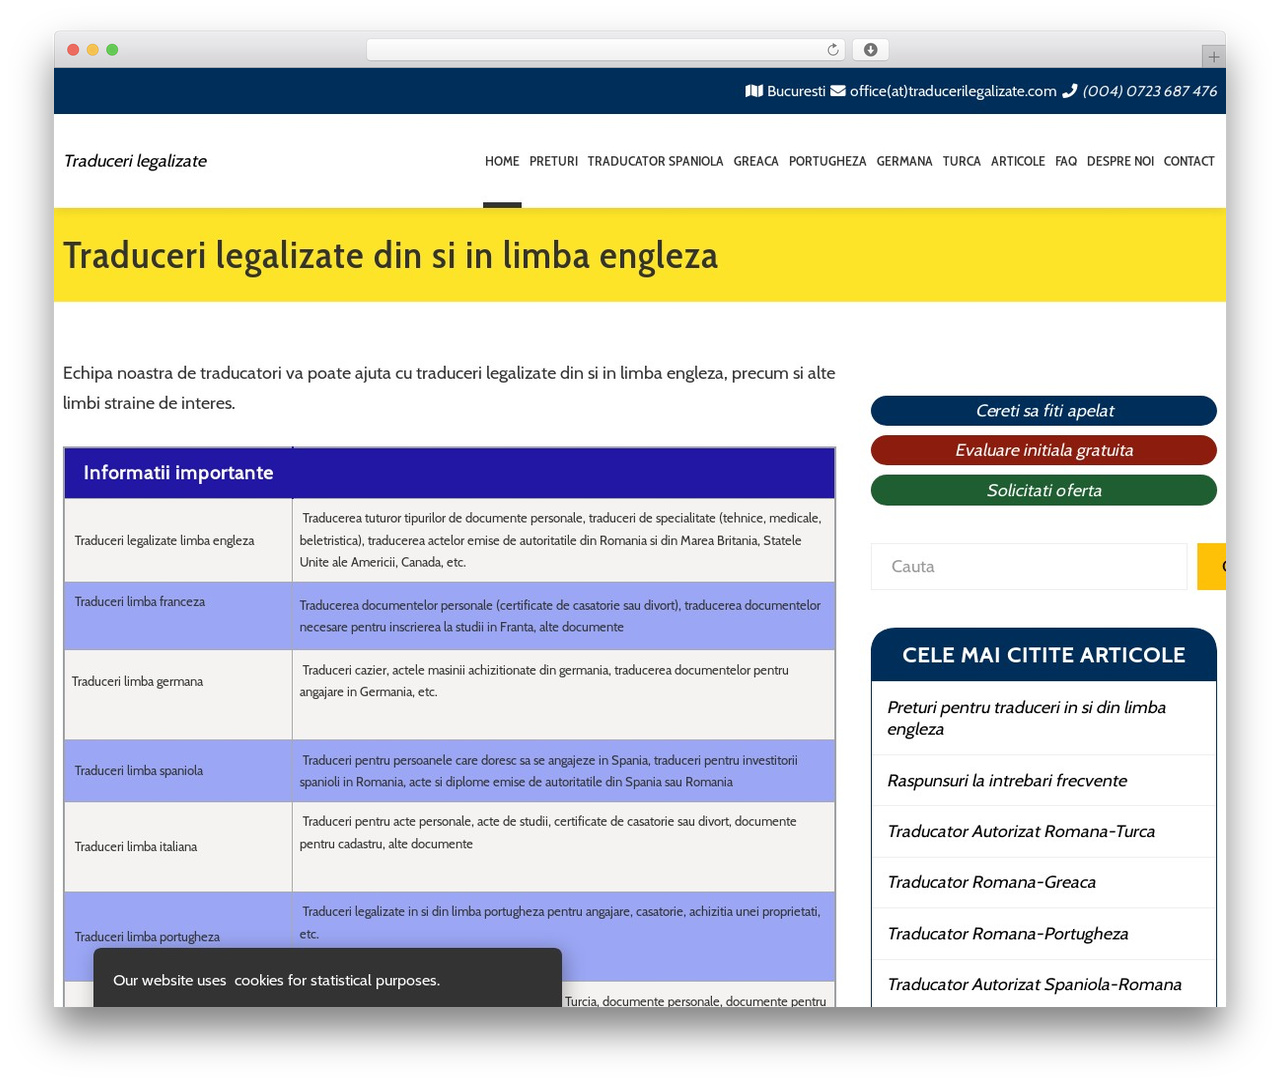Open the HOME menu item
1280x1084 pixels.
click(x=502, y=161)
